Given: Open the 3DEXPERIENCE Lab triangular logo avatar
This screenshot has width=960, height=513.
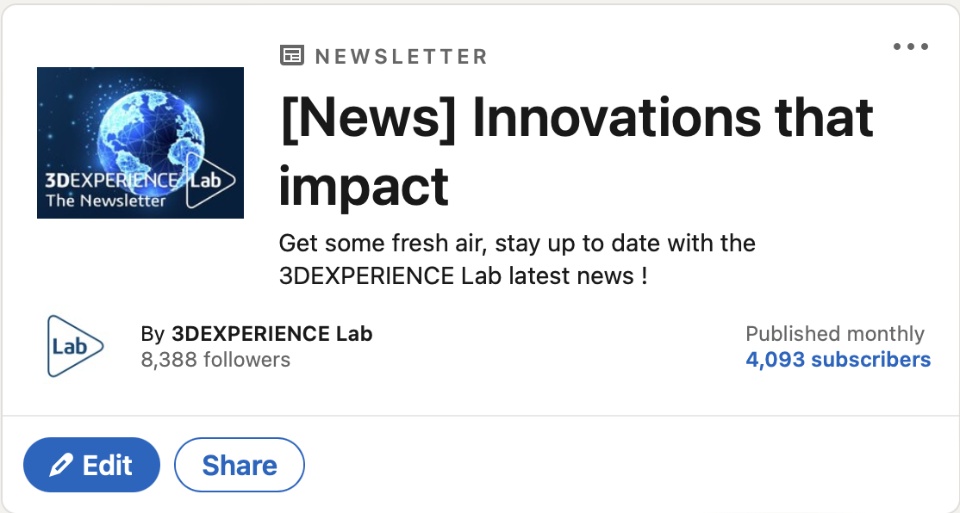Looking at the screenshot, I should click(x=74, y=346).
